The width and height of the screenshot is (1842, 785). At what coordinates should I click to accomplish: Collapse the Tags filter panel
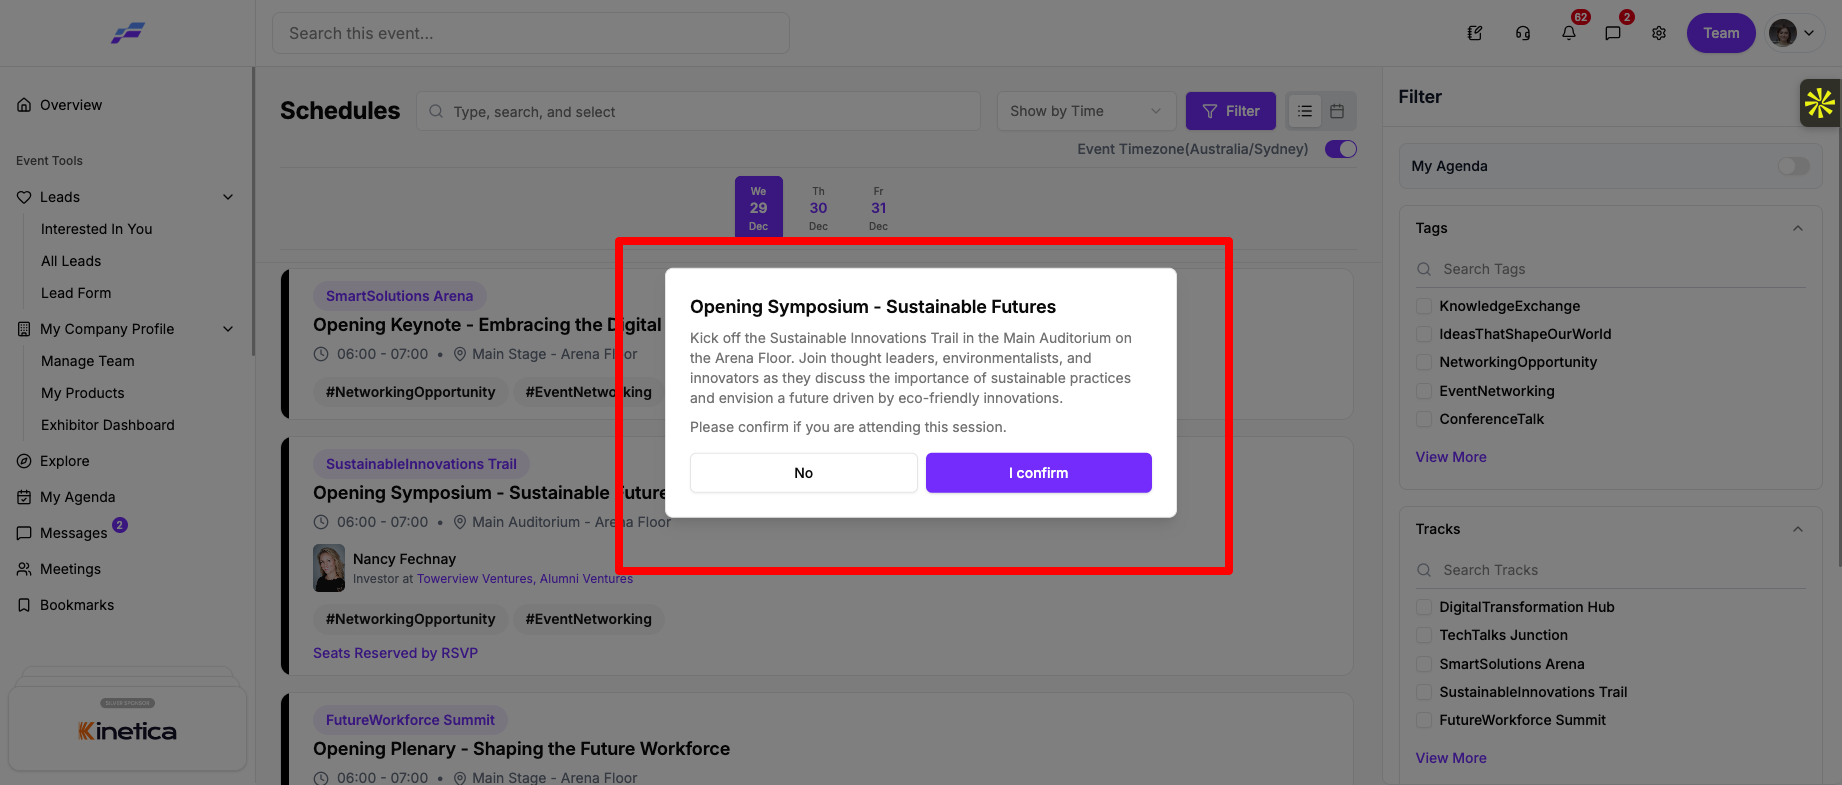(1798, 228)
